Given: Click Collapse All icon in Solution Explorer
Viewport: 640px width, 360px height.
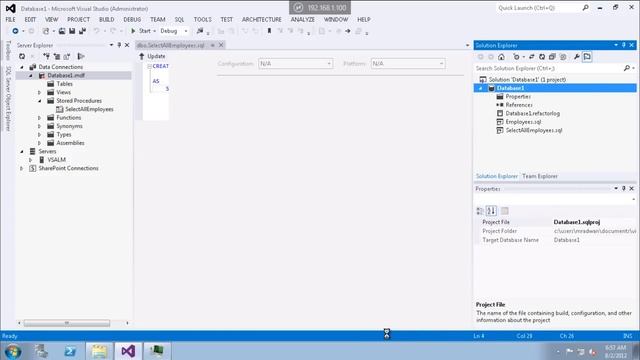Looking at the screenshot, I should [x=552, y=57].
